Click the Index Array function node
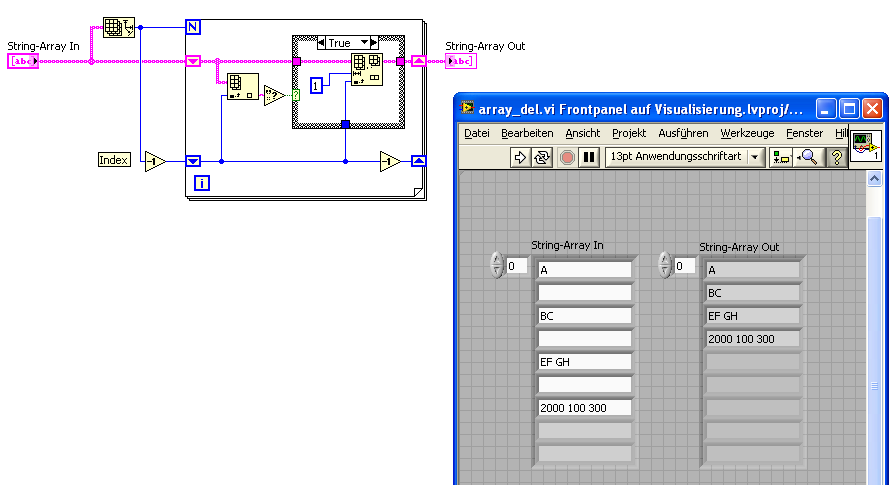The width and height of the screenshot is (895, 485). 243,87
